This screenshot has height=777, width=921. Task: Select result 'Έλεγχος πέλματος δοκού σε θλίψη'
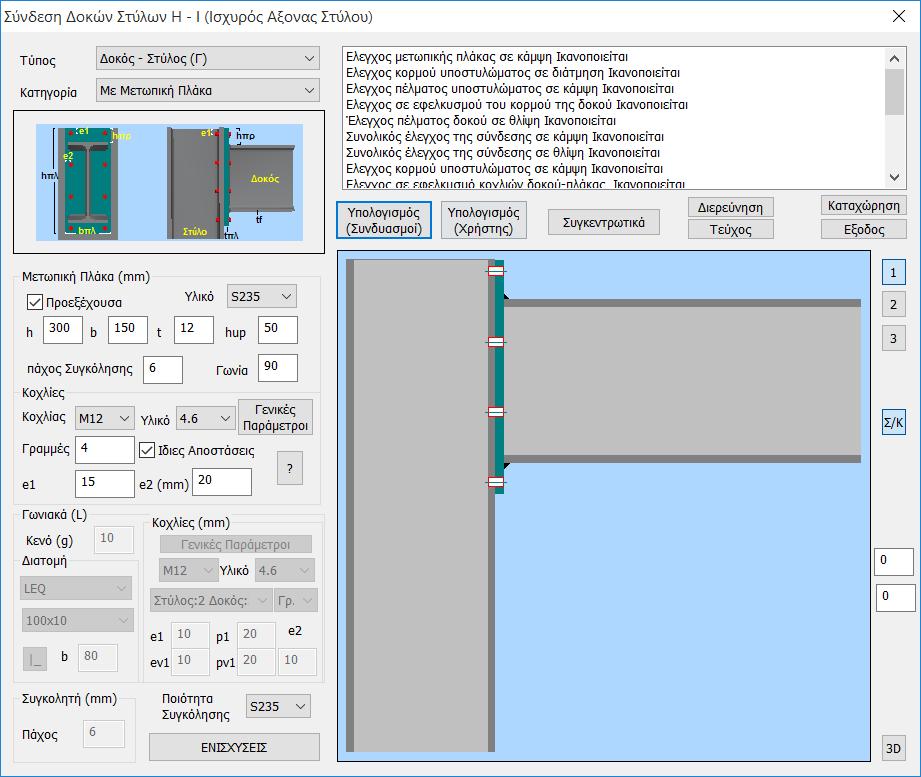(480, 120)
